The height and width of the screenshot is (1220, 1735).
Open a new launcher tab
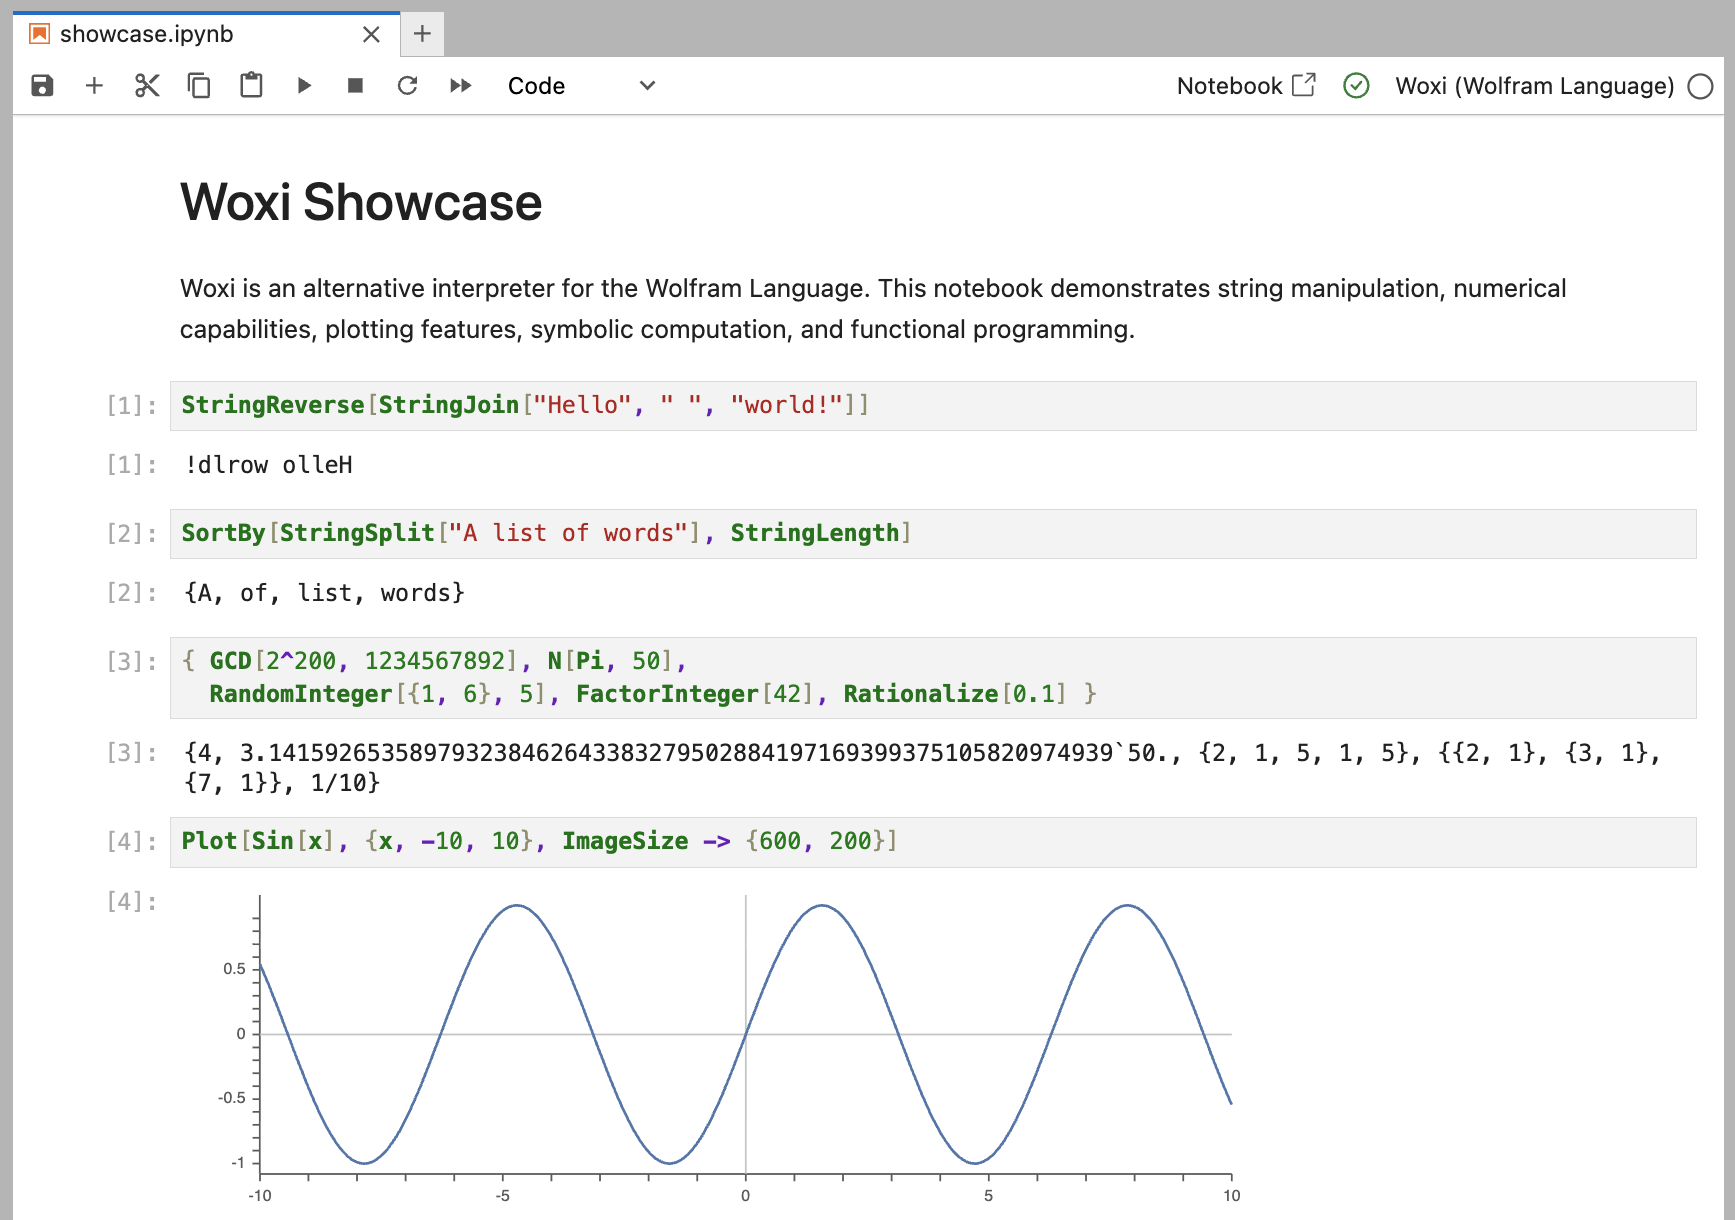click(421, 33)
